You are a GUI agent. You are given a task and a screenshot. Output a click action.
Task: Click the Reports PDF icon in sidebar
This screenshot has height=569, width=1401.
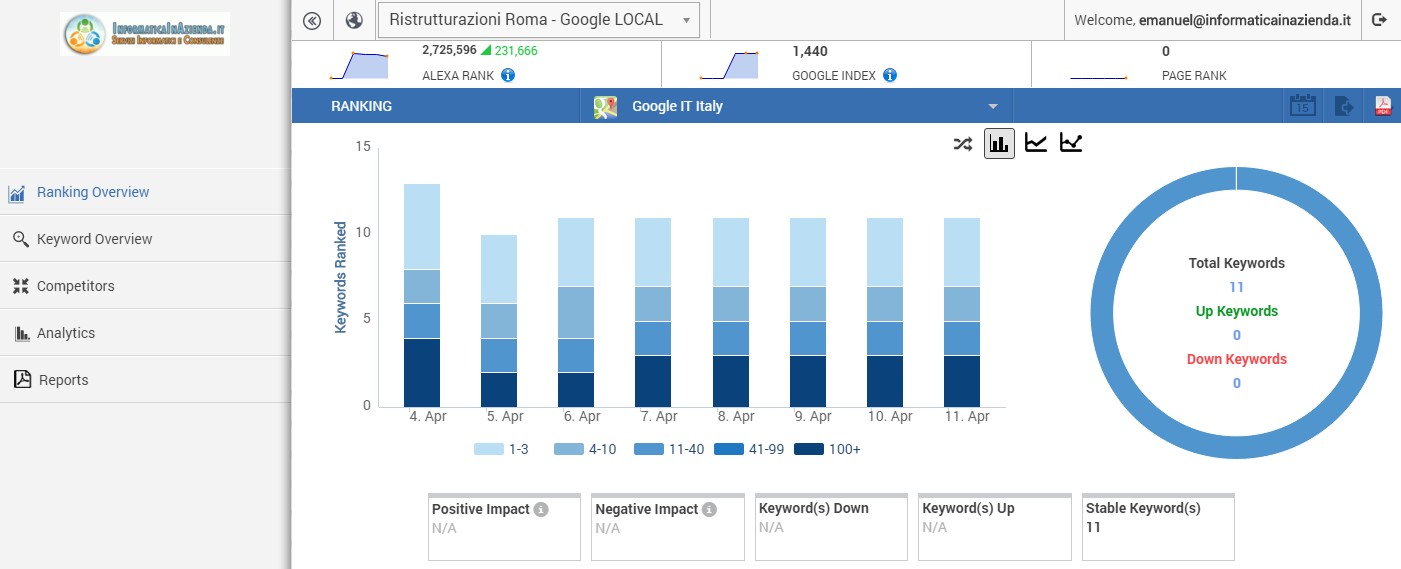pyautogui.click(x=22, y=380)
